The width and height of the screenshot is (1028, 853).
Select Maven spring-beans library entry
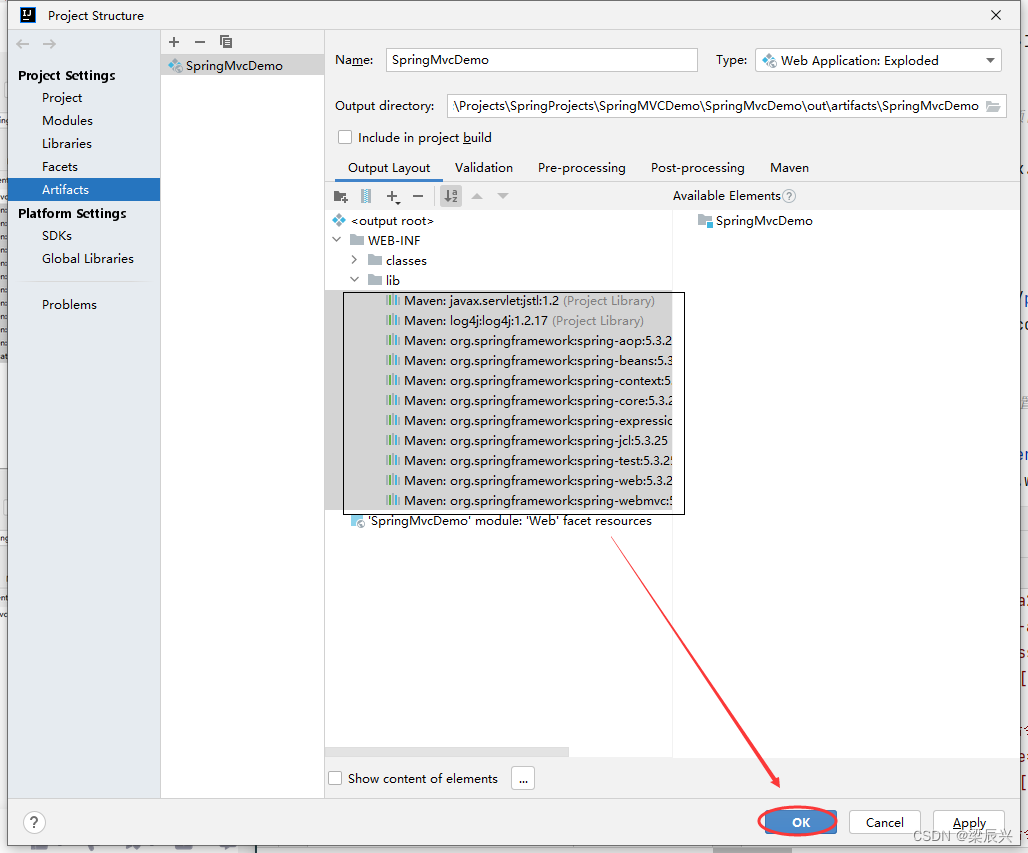coord(528,361)
